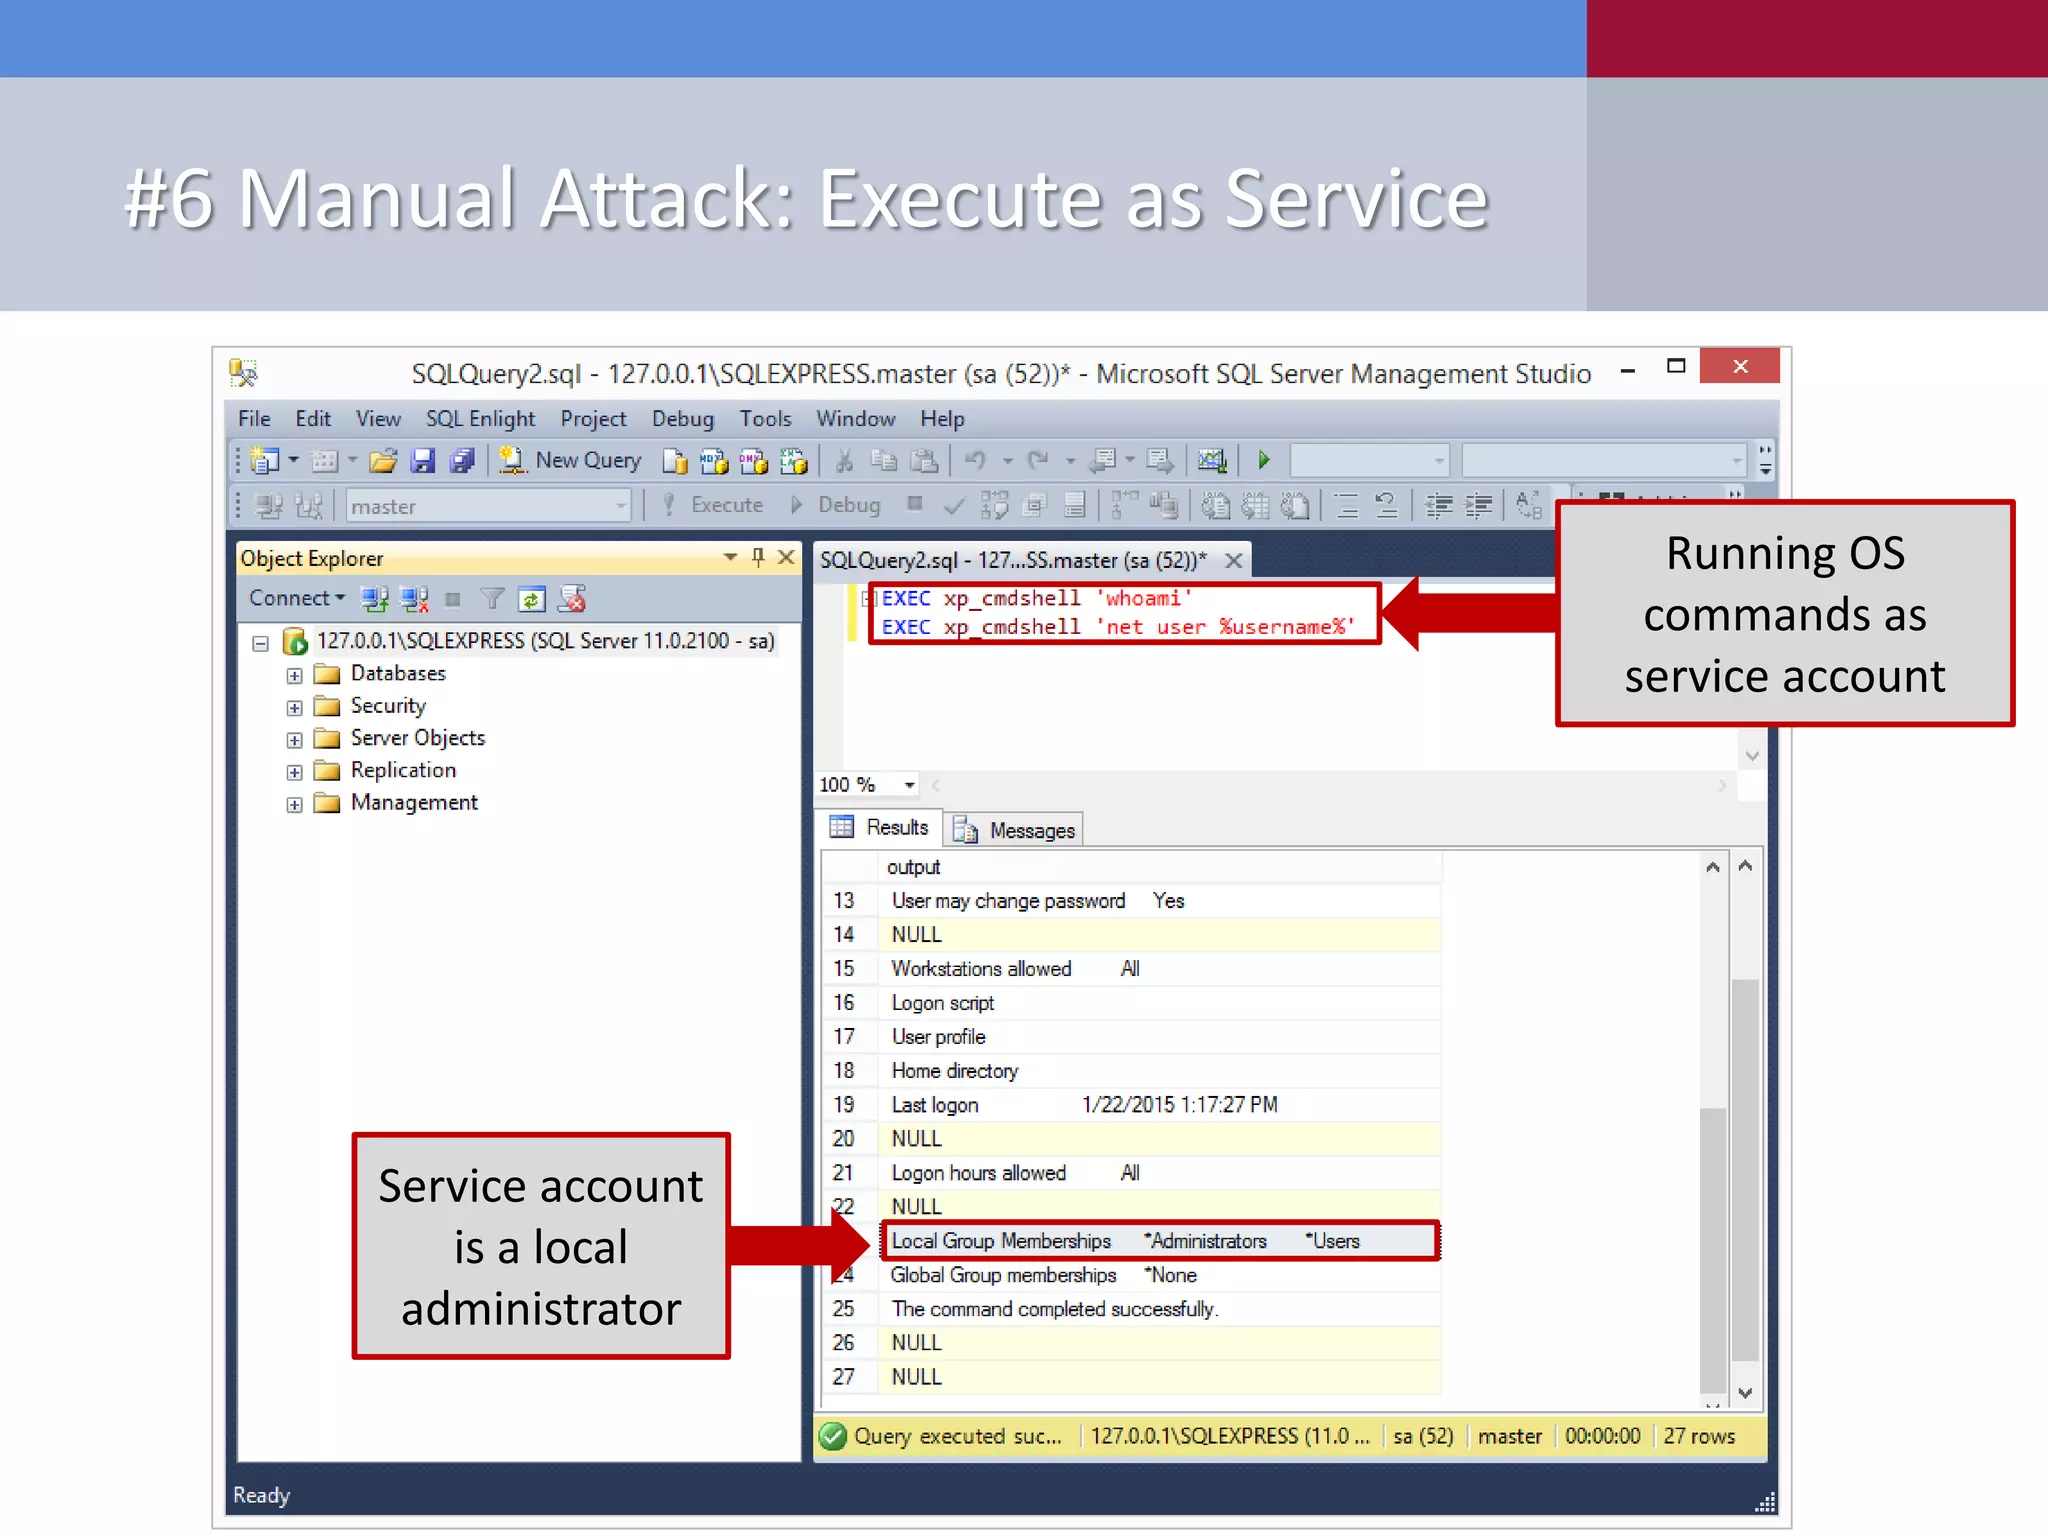
Task: Click the results scrollbar down arrow
Action: [1745, 1393]
